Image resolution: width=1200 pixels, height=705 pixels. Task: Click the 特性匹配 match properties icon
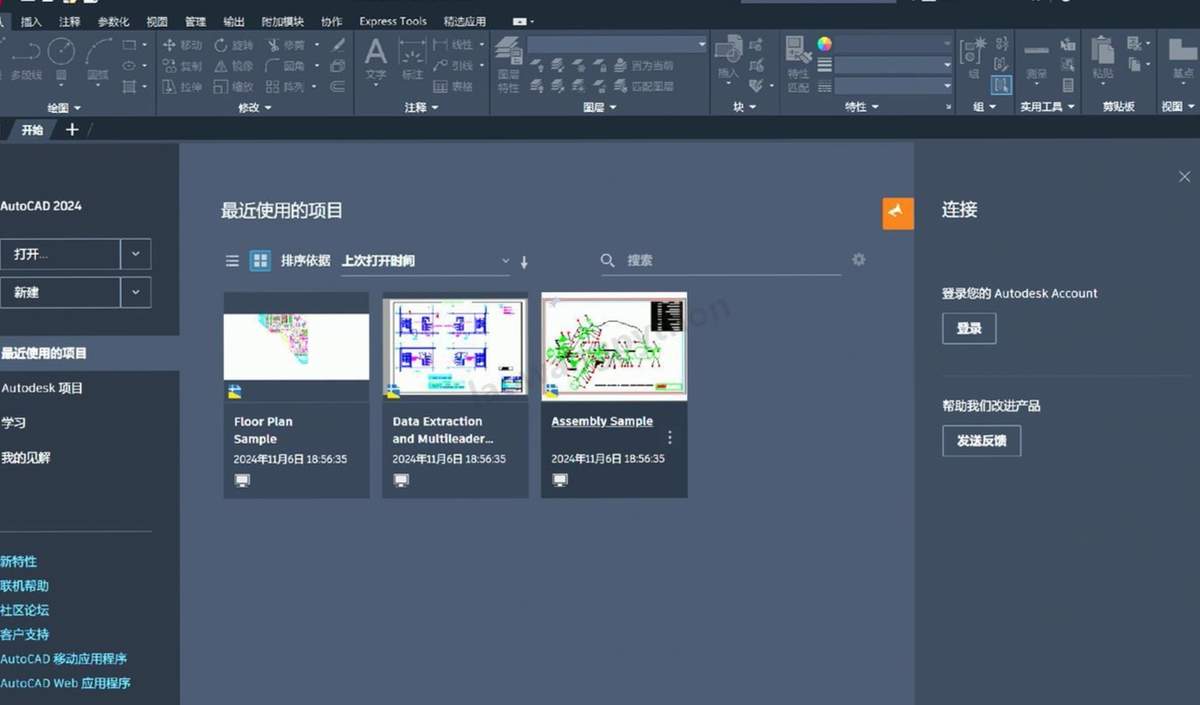point(798,64)
